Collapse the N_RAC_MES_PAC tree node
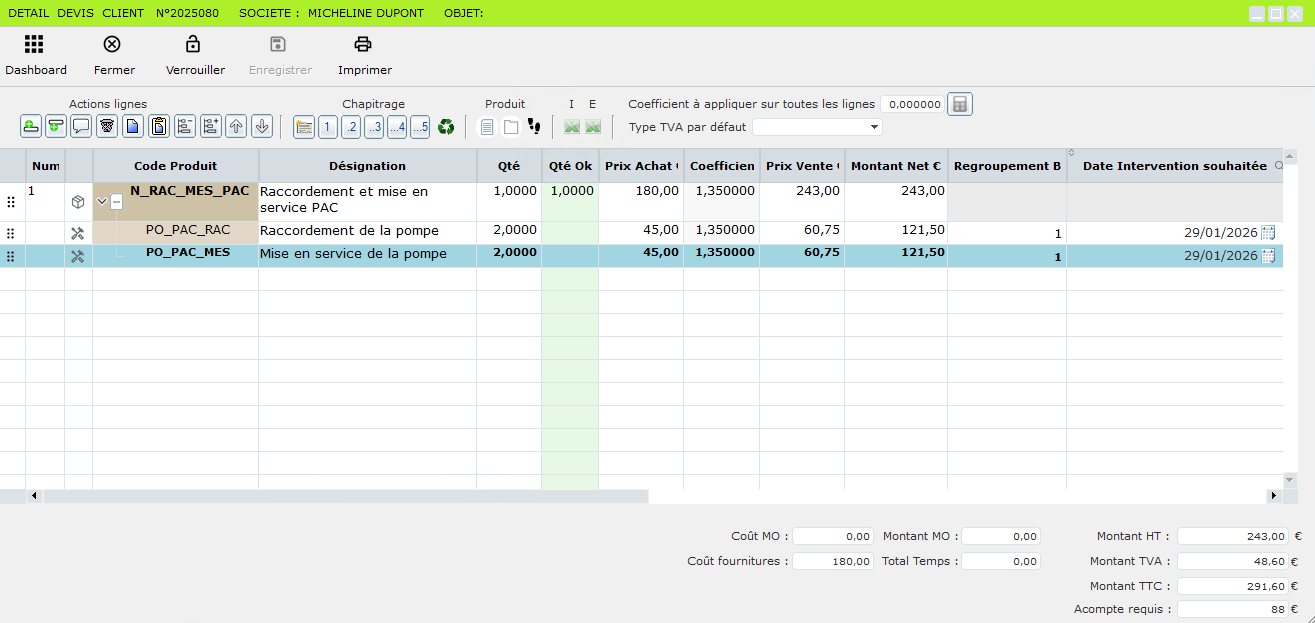Viewport: 1315px width, 623px height. 116,202
